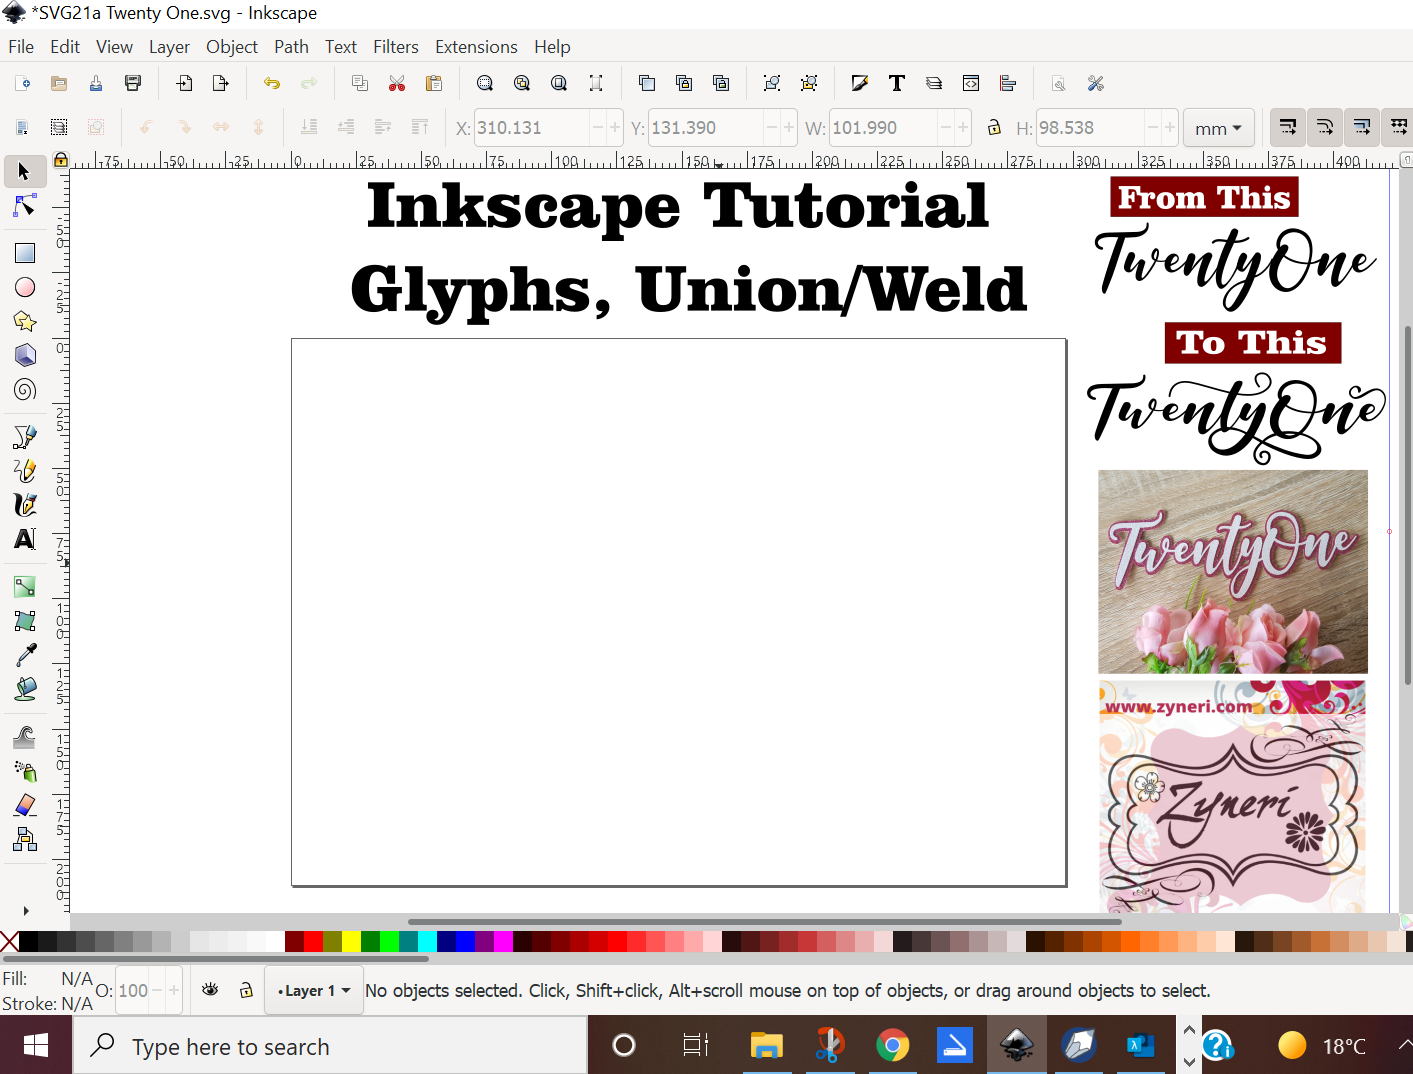
Task: Pick the yellow swatch in the palette
Action: [351, 941]
